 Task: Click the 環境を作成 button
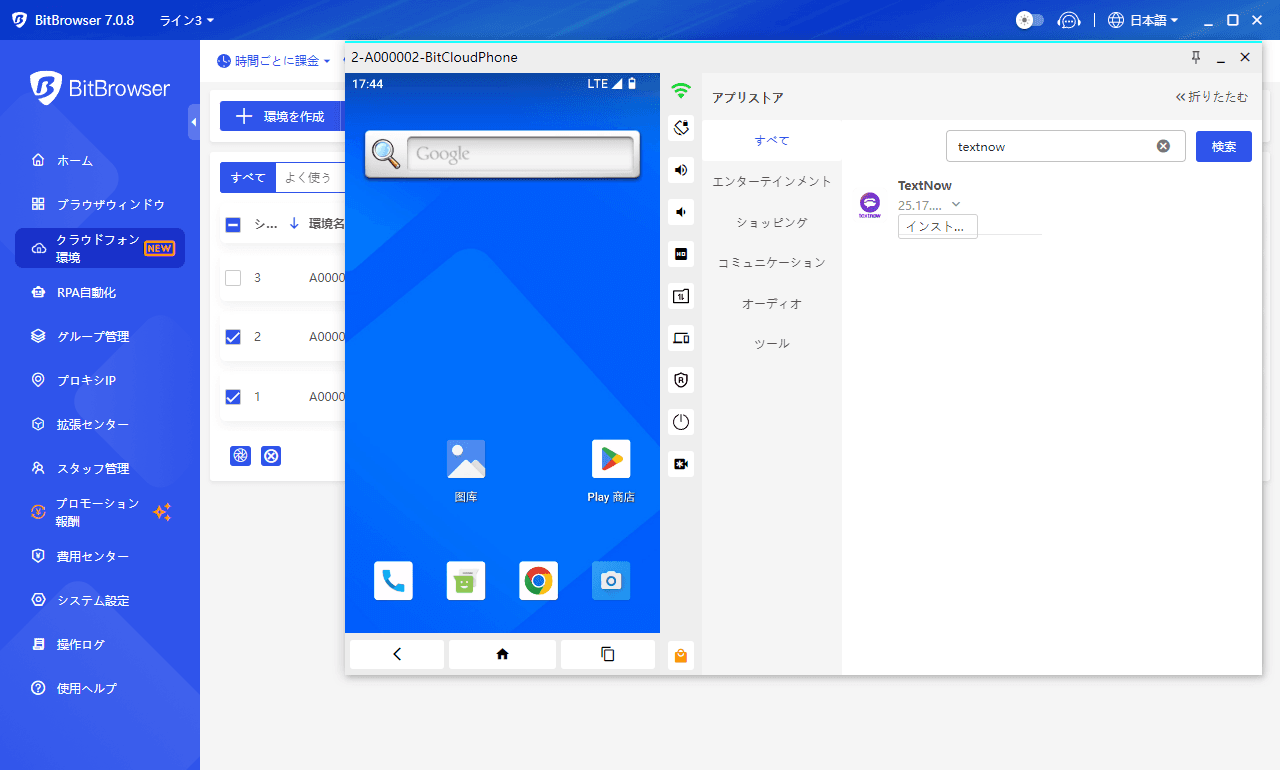coord(281,116)
